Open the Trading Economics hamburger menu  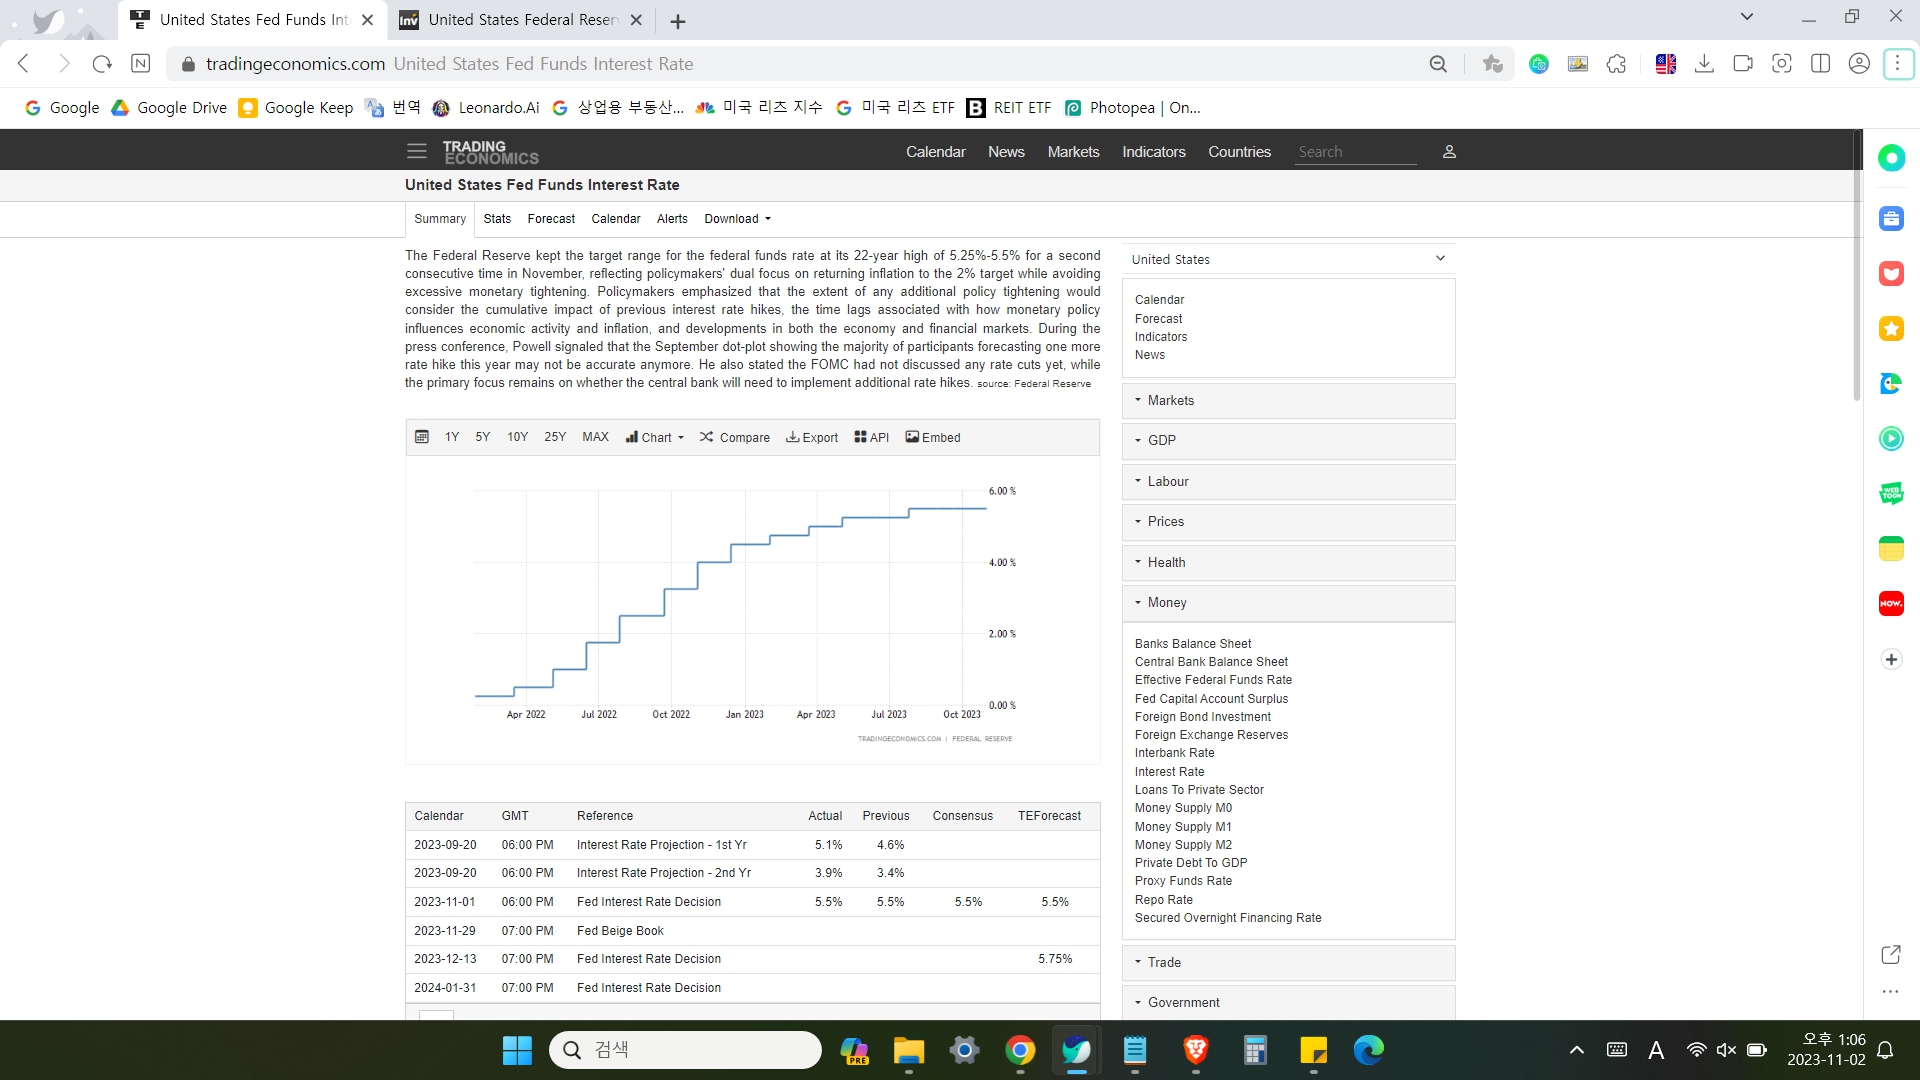coord(416,151)
